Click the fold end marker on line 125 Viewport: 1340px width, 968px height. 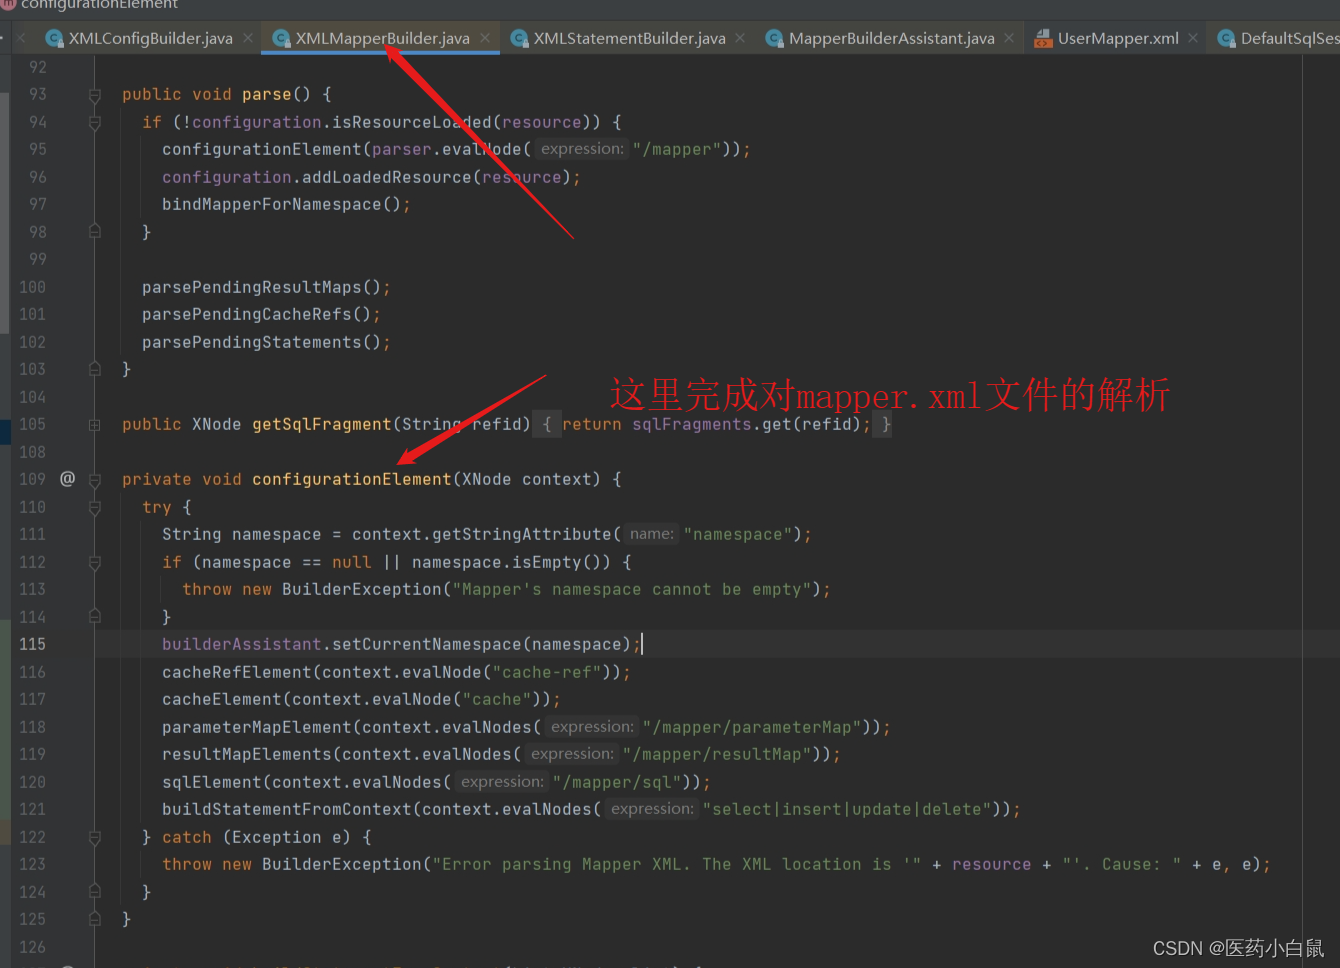pyautogui.click(x=95, y=919)
